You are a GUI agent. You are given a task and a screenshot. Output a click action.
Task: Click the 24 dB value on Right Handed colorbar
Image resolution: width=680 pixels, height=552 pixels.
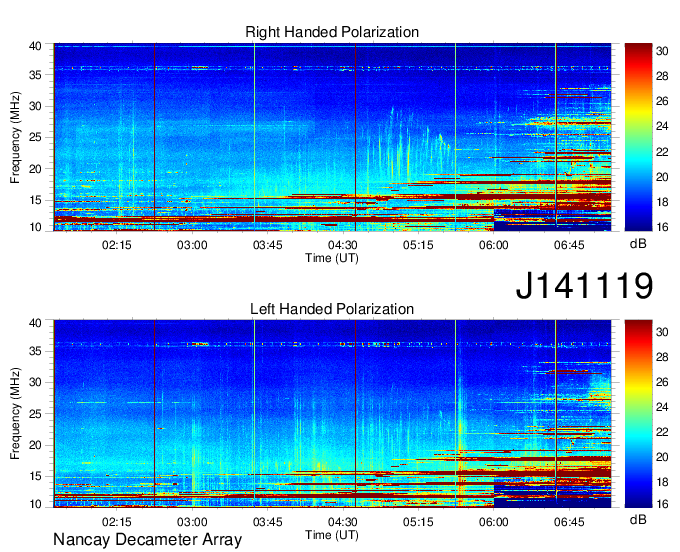point(662,127)
